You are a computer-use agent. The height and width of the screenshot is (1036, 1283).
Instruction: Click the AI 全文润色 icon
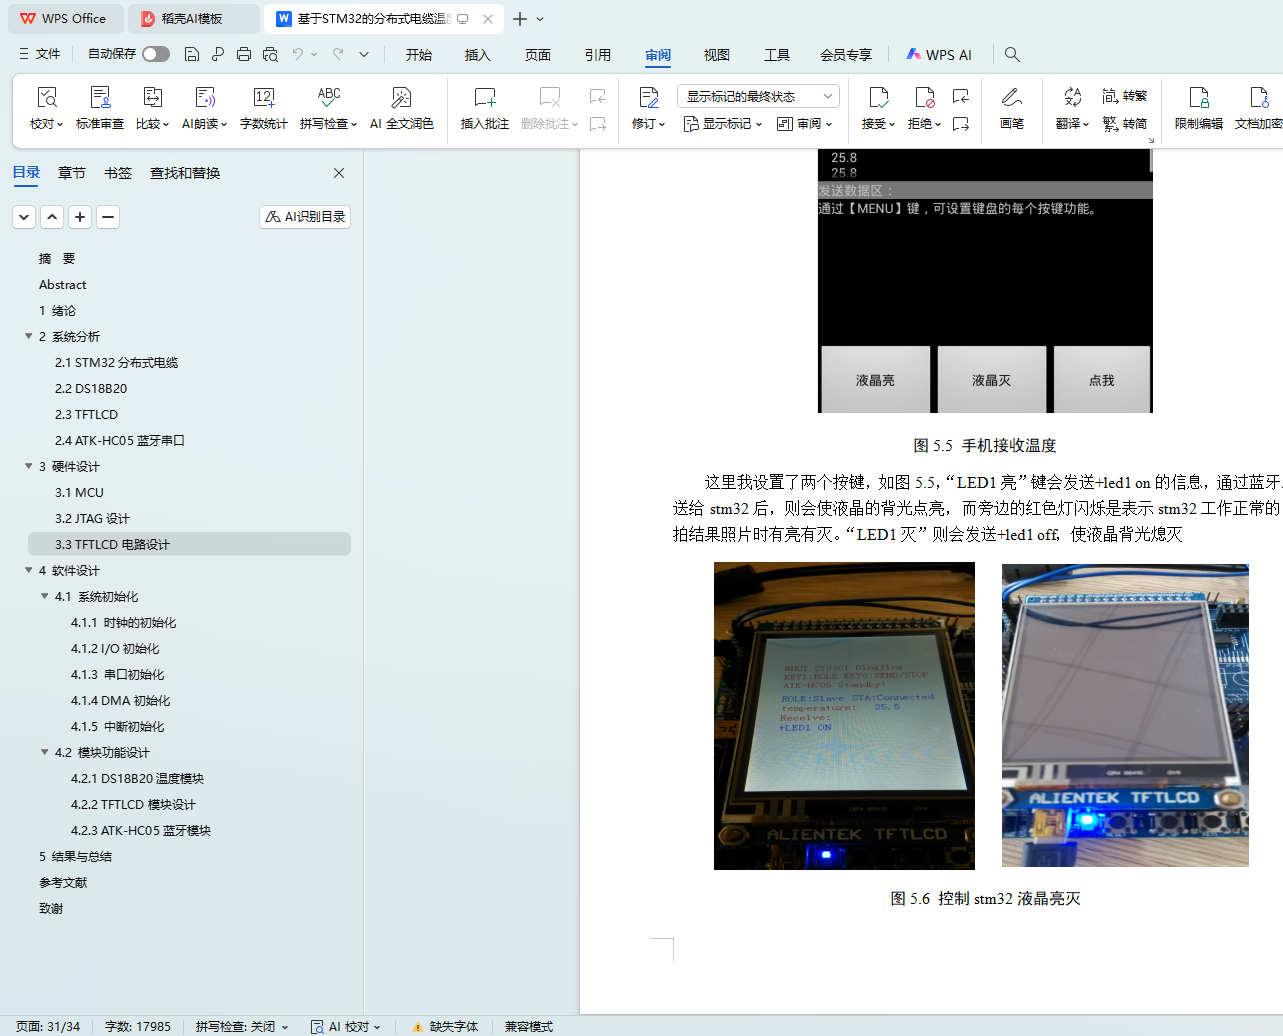401,108
